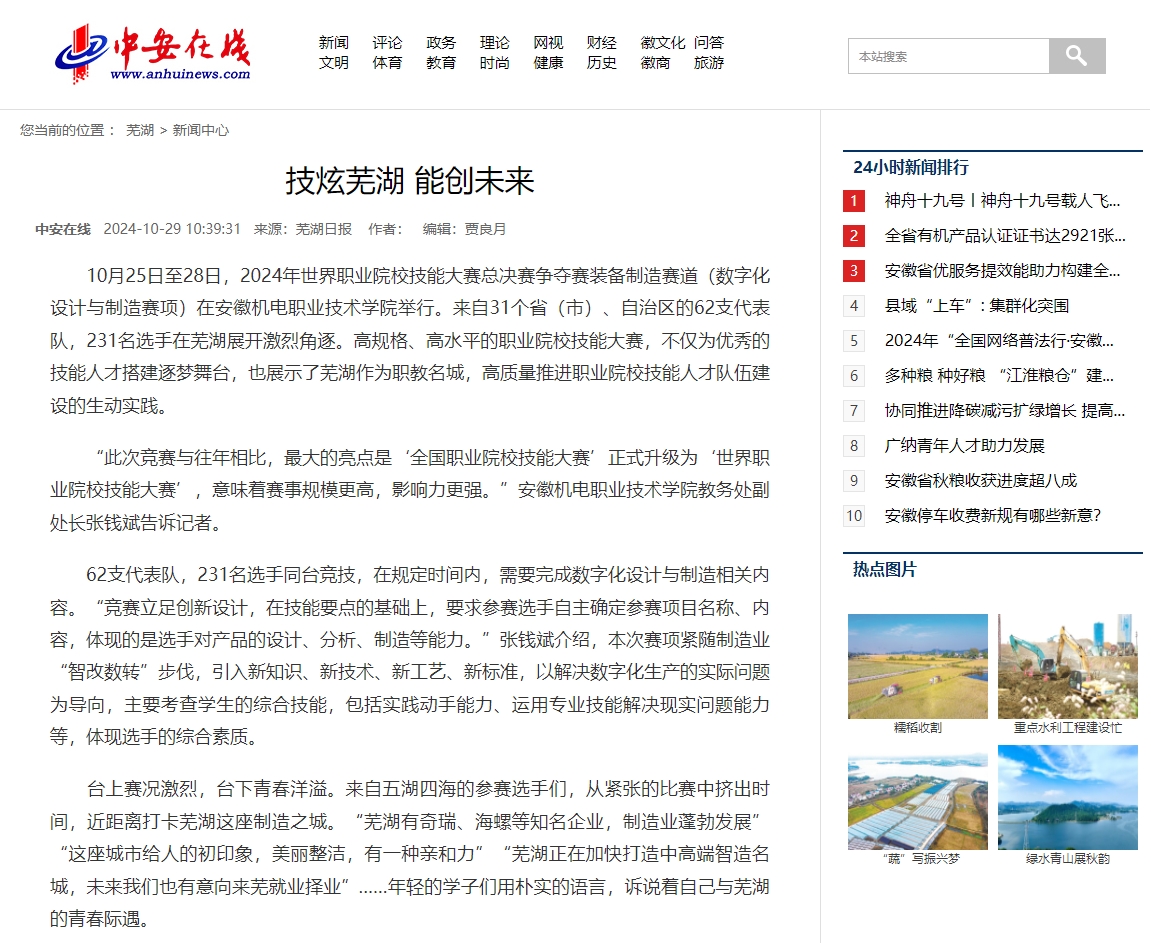
Task: Focus the 本站搜索 search box
Action: tap(948, 56)
